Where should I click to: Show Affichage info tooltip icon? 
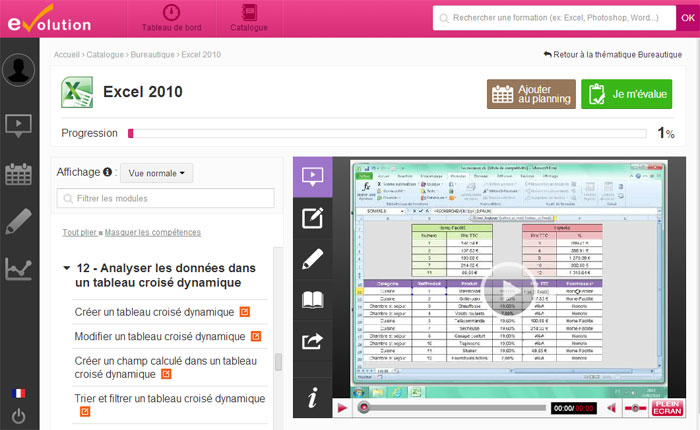[107, 172]
